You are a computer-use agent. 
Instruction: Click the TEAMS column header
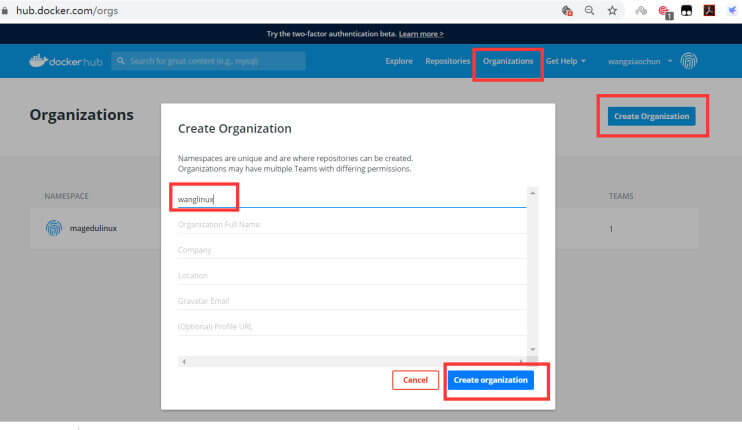click(621, 196)
